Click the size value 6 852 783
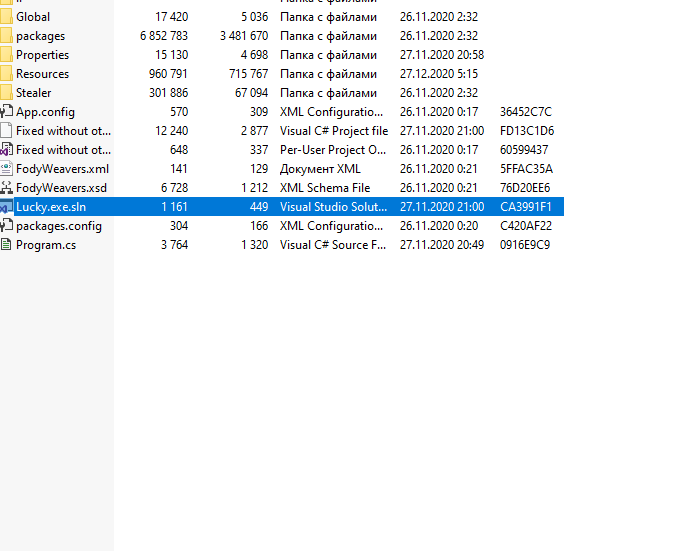 coord(158,36)
